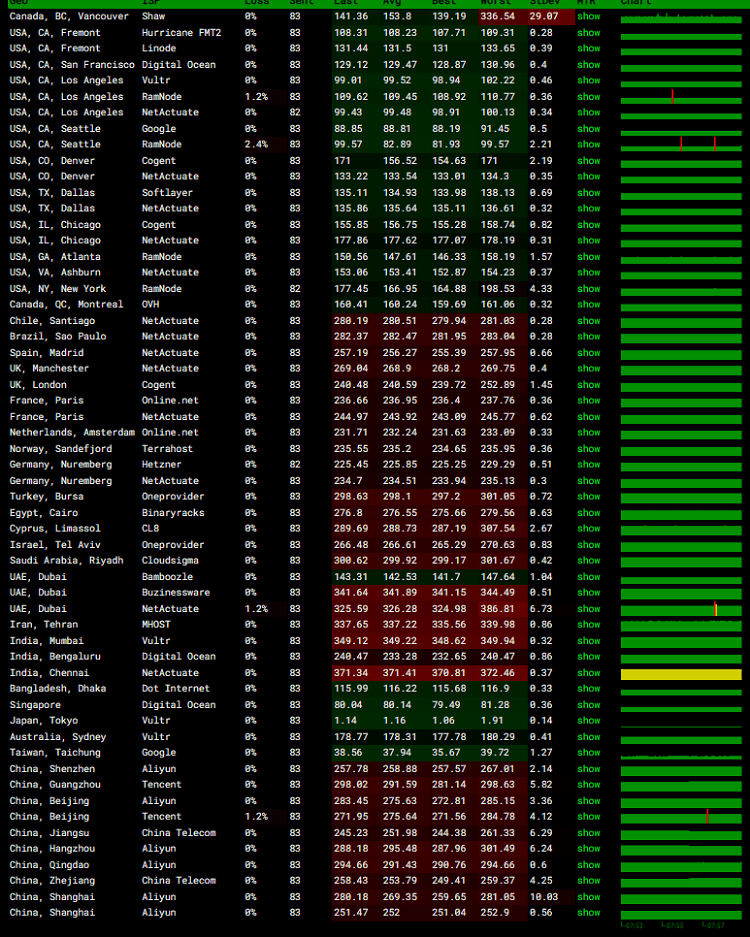Click show link for Japan Tokyo Vultr
Viewport: 750px width, 937px height.
pos(589,720)
